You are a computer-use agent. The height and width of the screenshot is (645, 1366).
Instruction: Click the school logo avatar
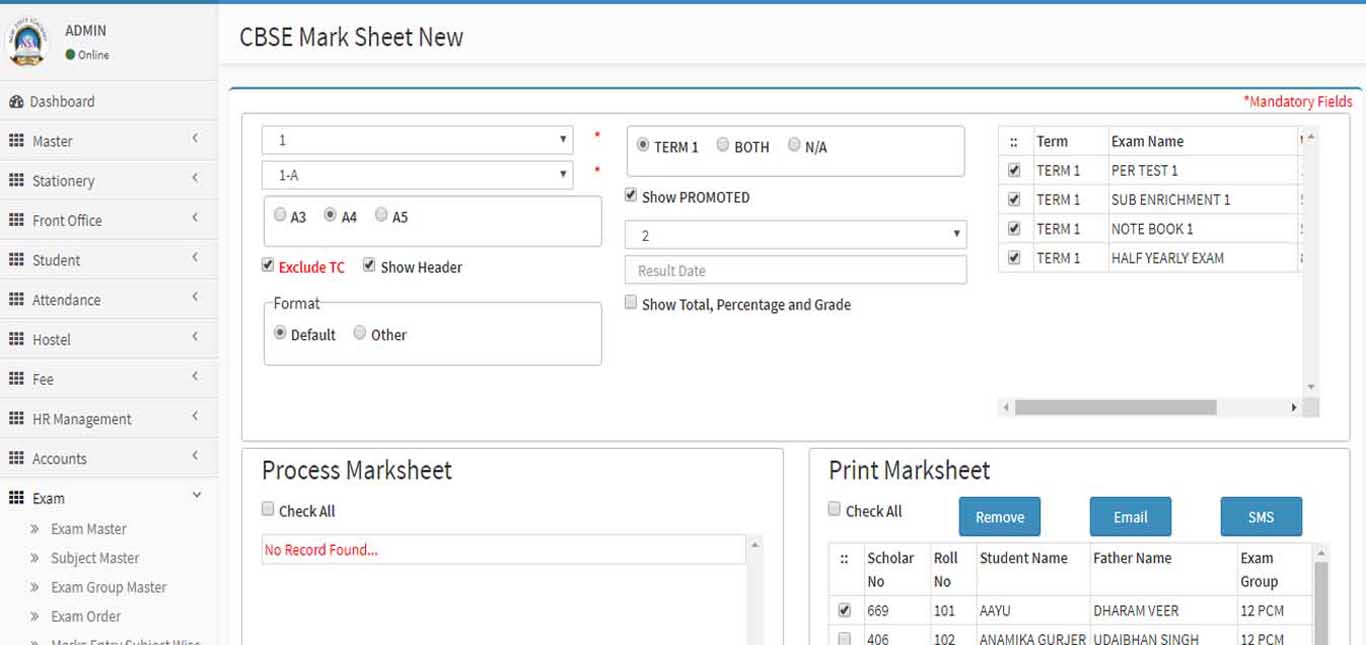tap(28, 41)
